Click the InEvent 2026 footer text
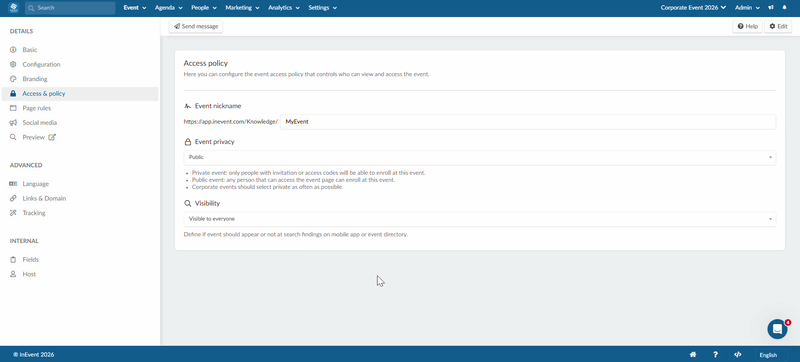Screen dimensions: 800x362 click(34, 355)
